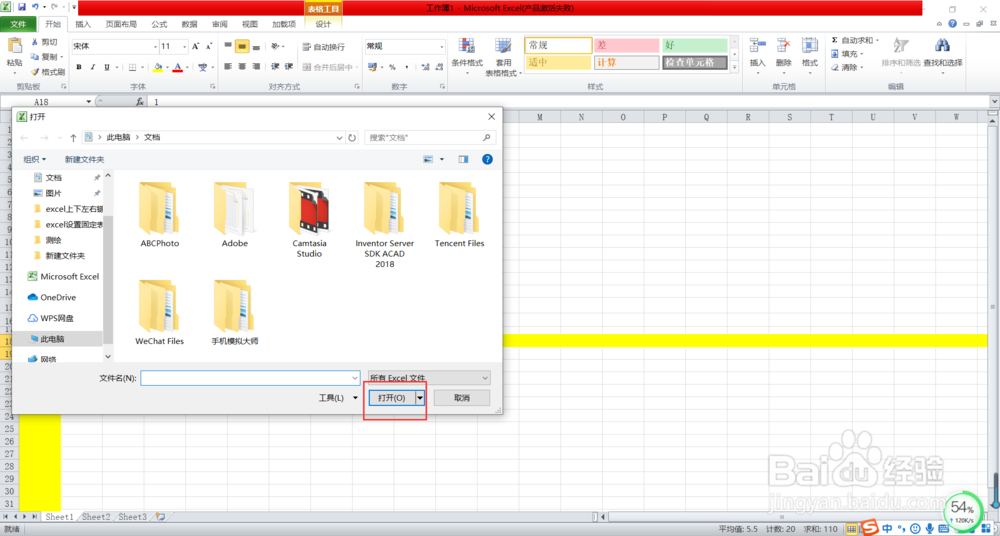Select the Camtasia Studio folder
Viewport: 1000px width, 536px height.
pos(309,220)
